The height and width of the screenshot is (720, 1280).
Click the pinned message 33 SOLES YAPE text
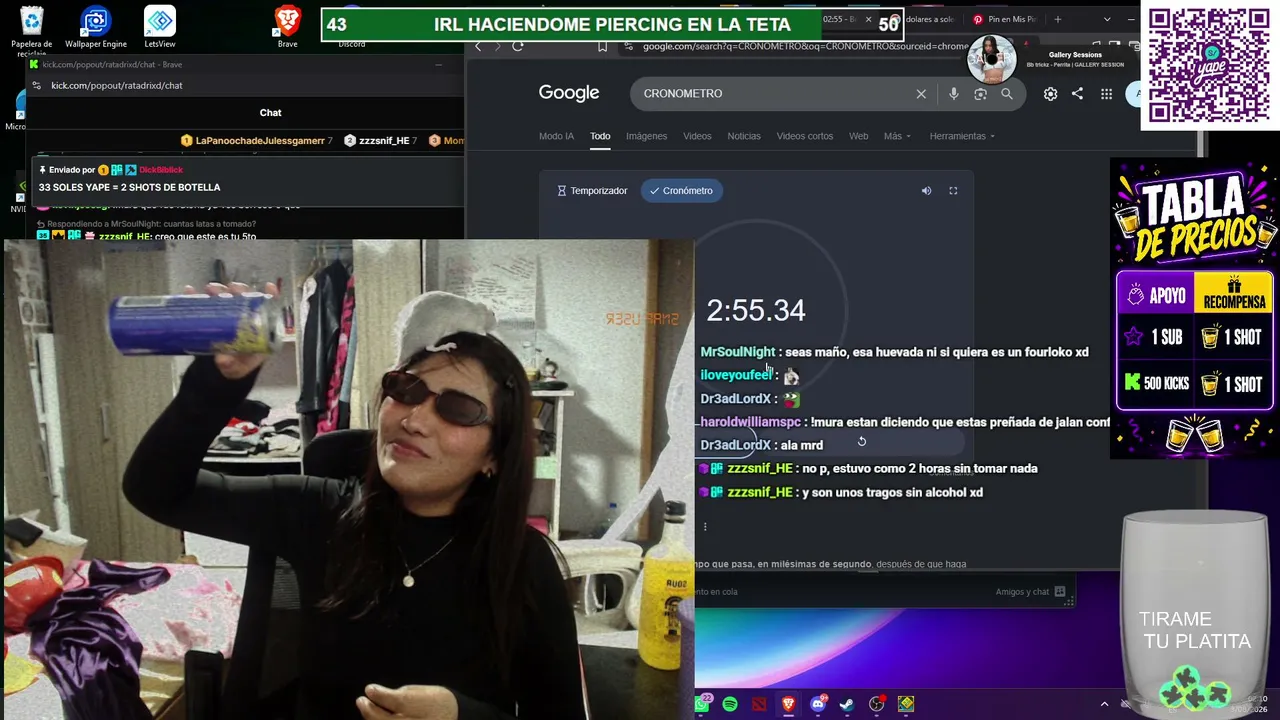tap(130, 187)
